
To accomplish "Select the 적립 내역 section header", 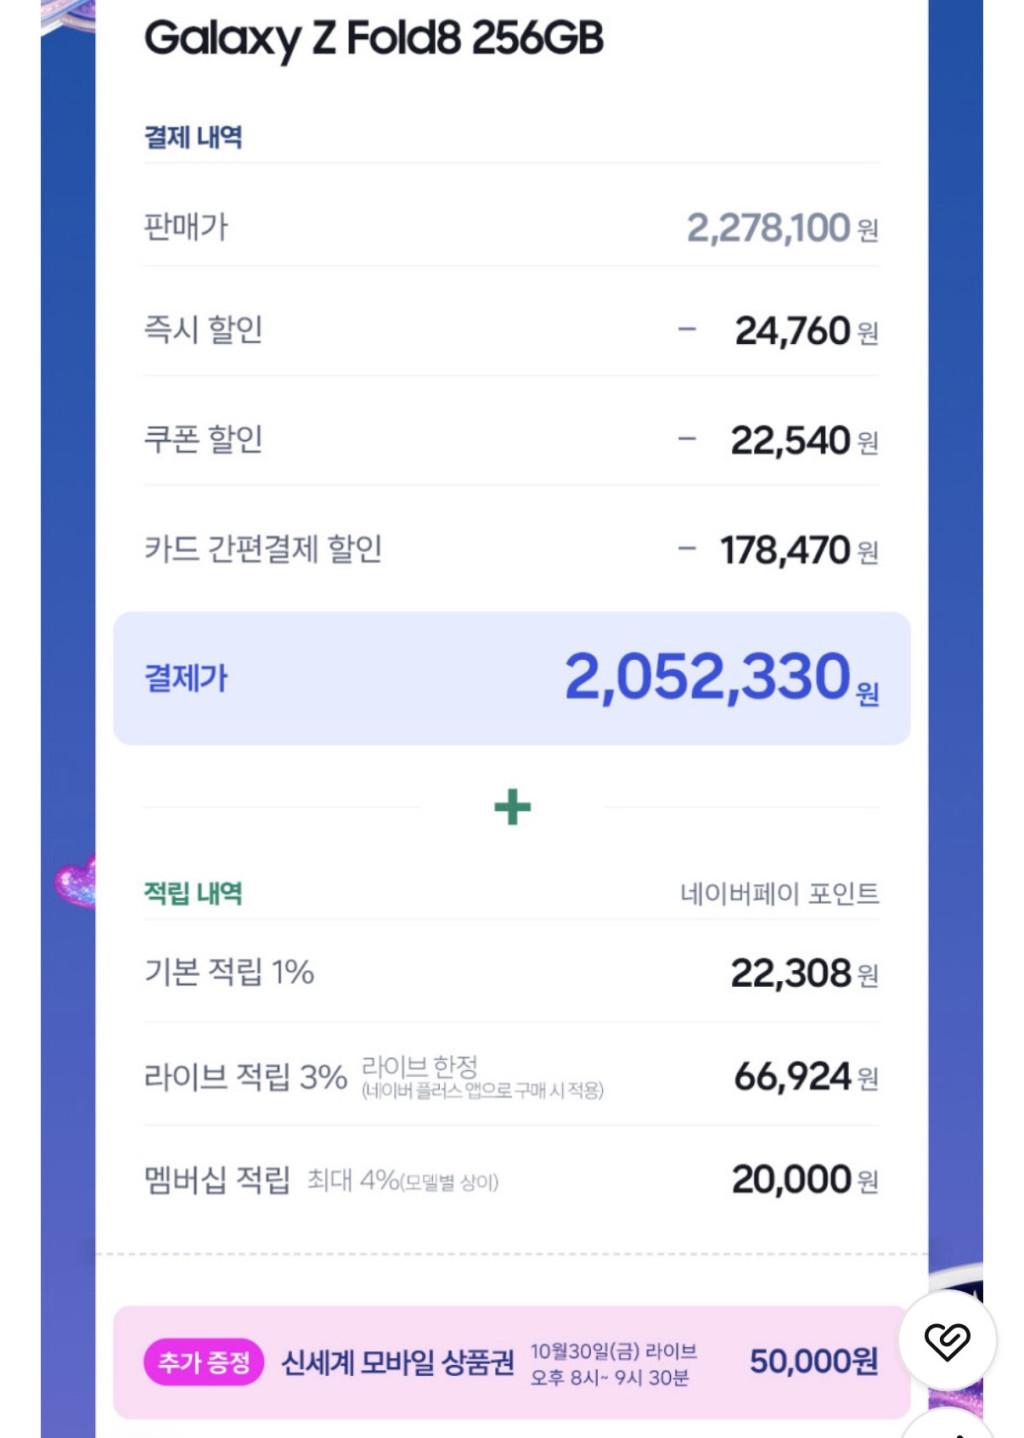I will 193,893.
